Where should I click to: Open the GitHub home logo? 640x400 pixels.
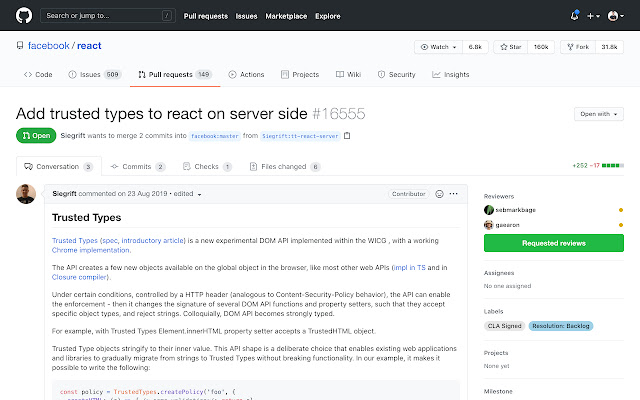pos(24,16)
